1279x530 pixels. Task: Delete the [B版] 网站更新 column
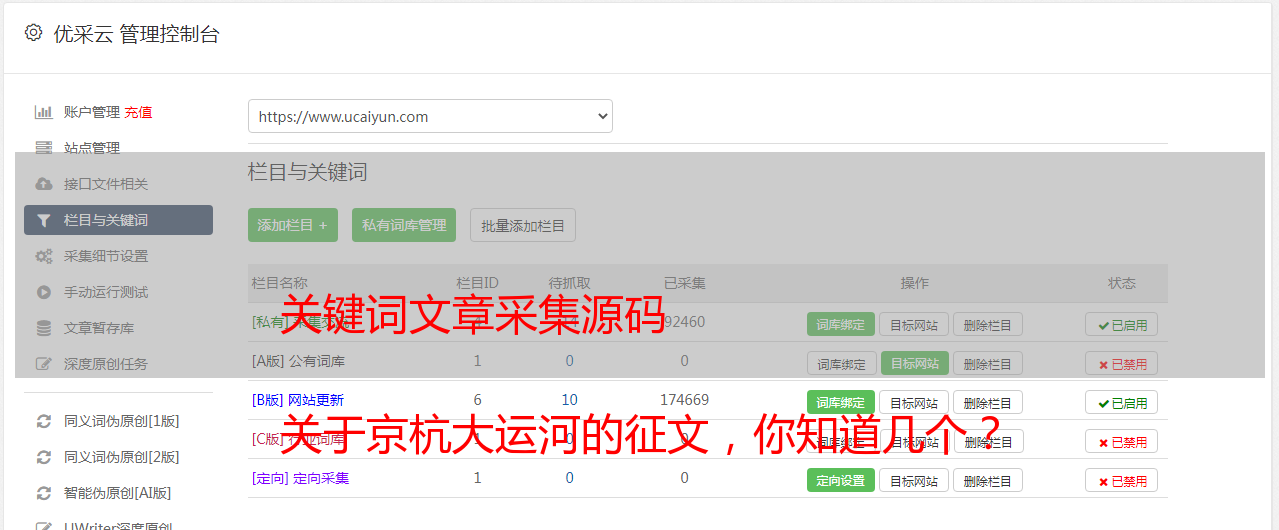coord(987,402)
